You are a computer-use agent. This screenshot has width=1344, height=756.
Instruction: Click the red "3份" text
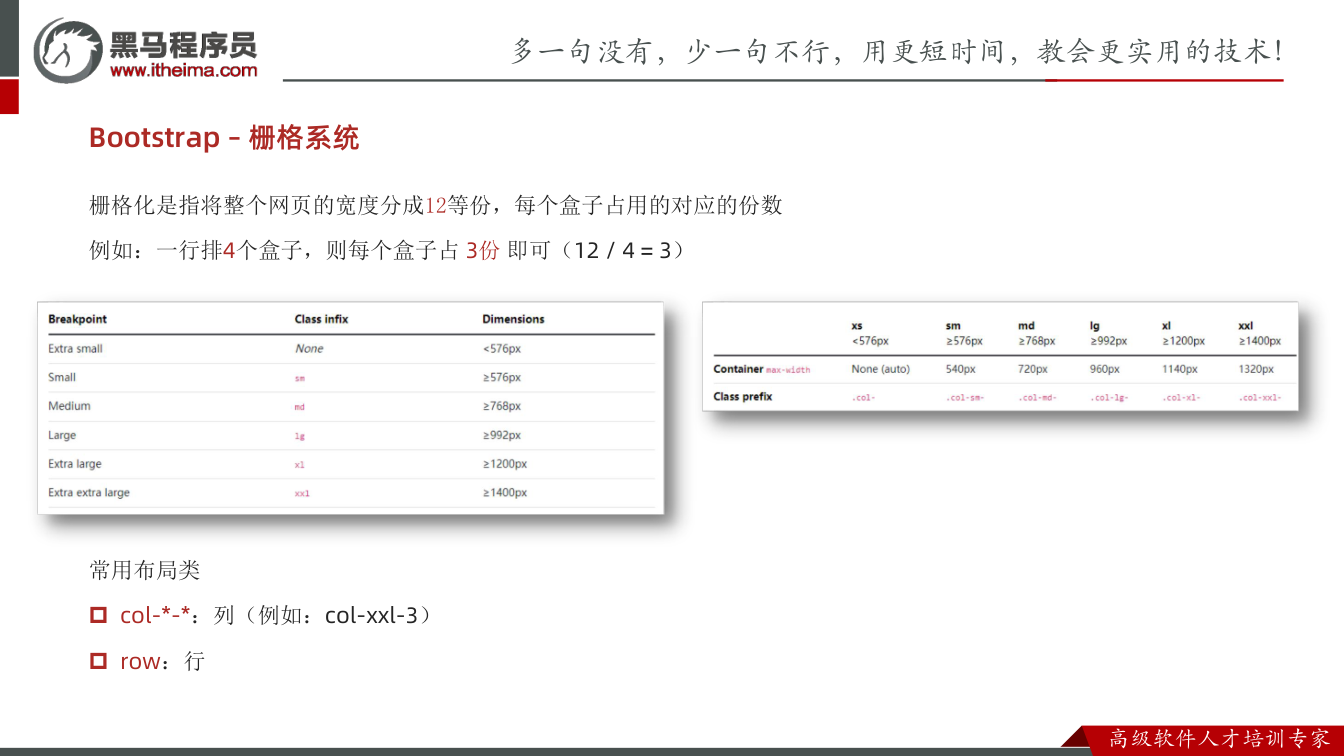[x=482, y=250]
